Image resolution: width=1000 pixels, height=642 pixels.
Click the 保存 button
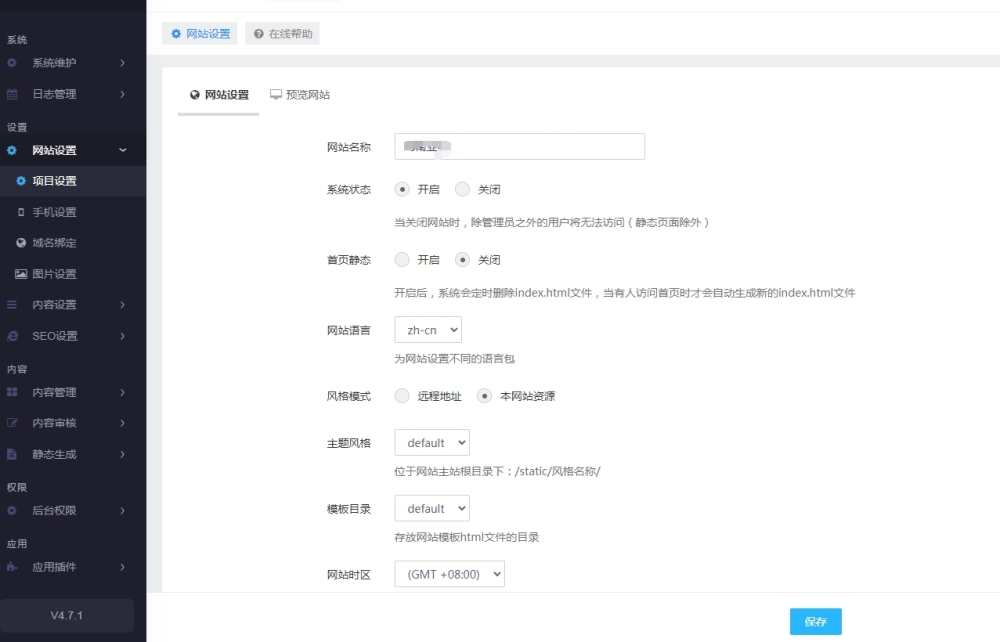coord(815,621)
